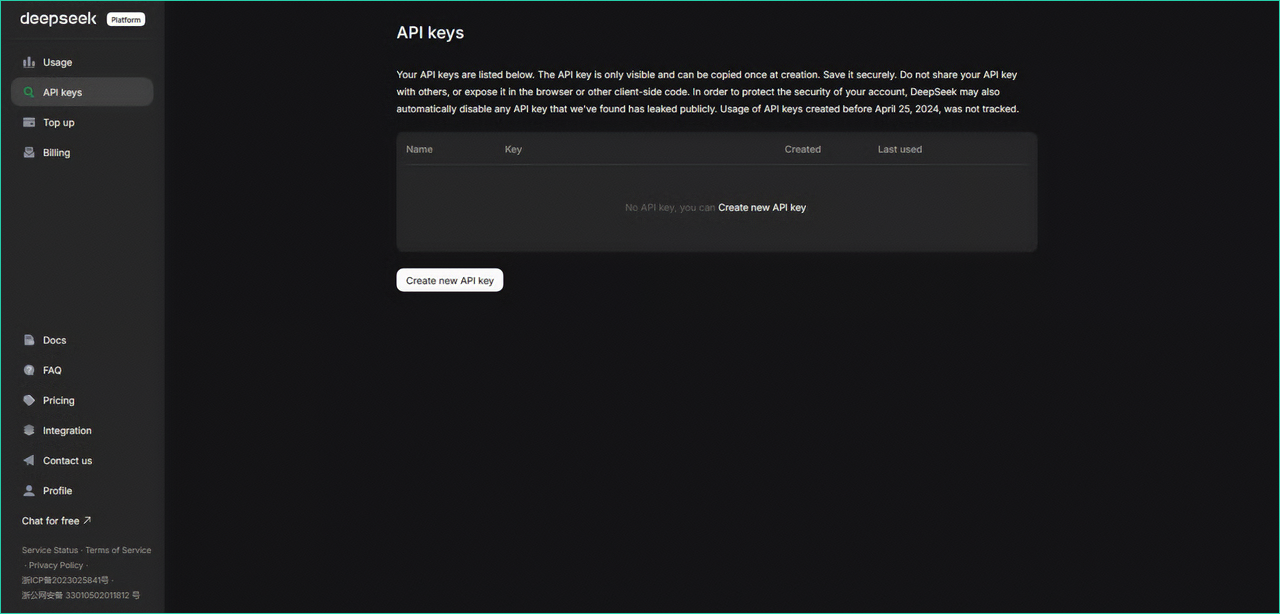Click the Pricing tag icon
Viewport: 1280px width, 614px height.
tap(29, 400)
